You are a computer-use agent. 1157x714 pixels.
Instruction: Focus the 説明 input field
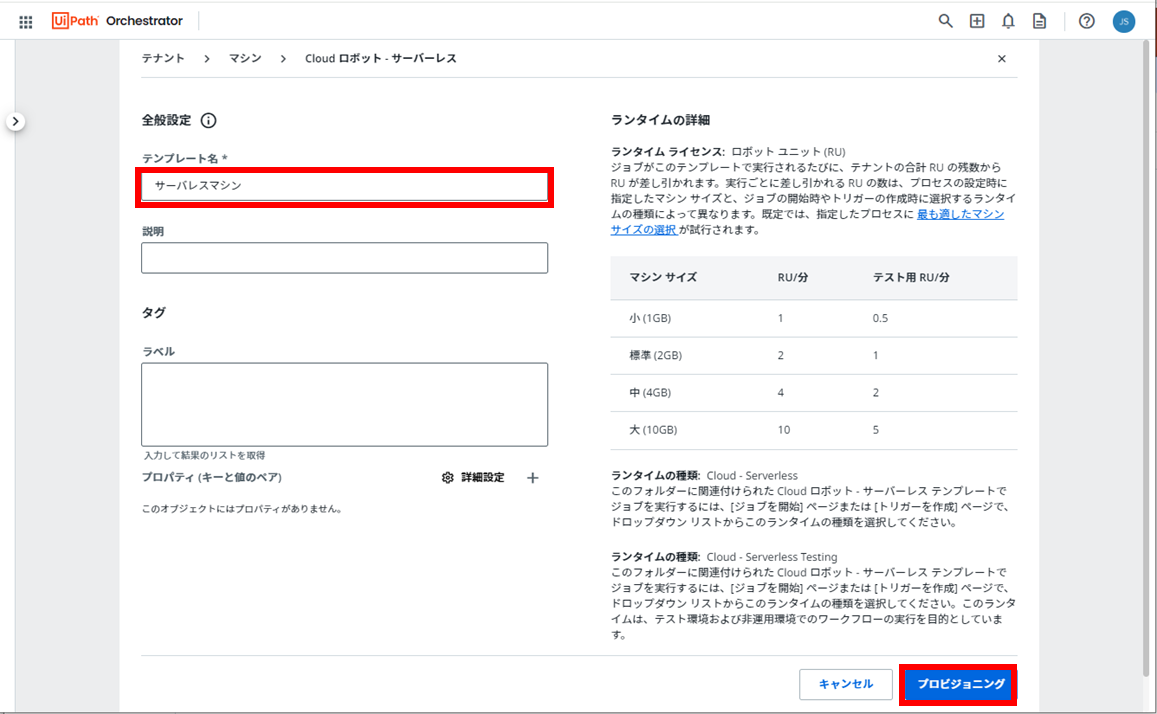tap(345, 258)
